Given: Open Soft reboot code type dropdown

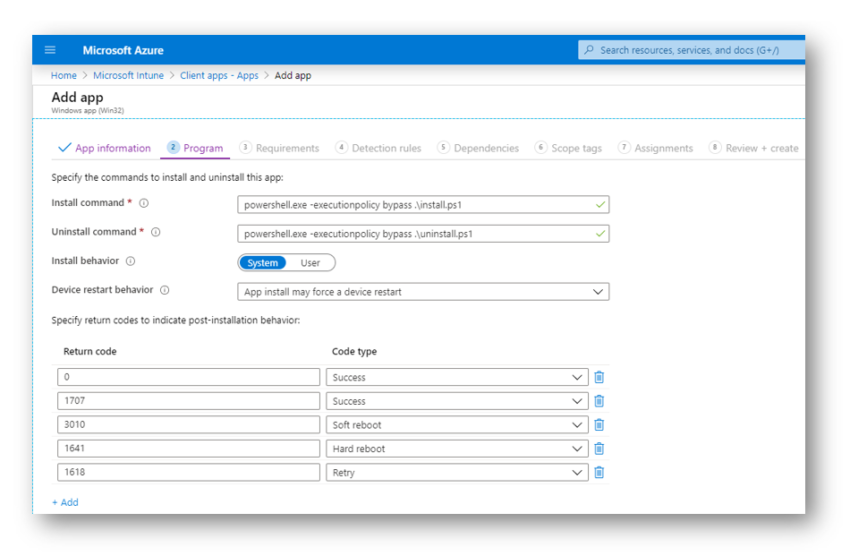Looking at the screenshot, I should pos(457,425).
